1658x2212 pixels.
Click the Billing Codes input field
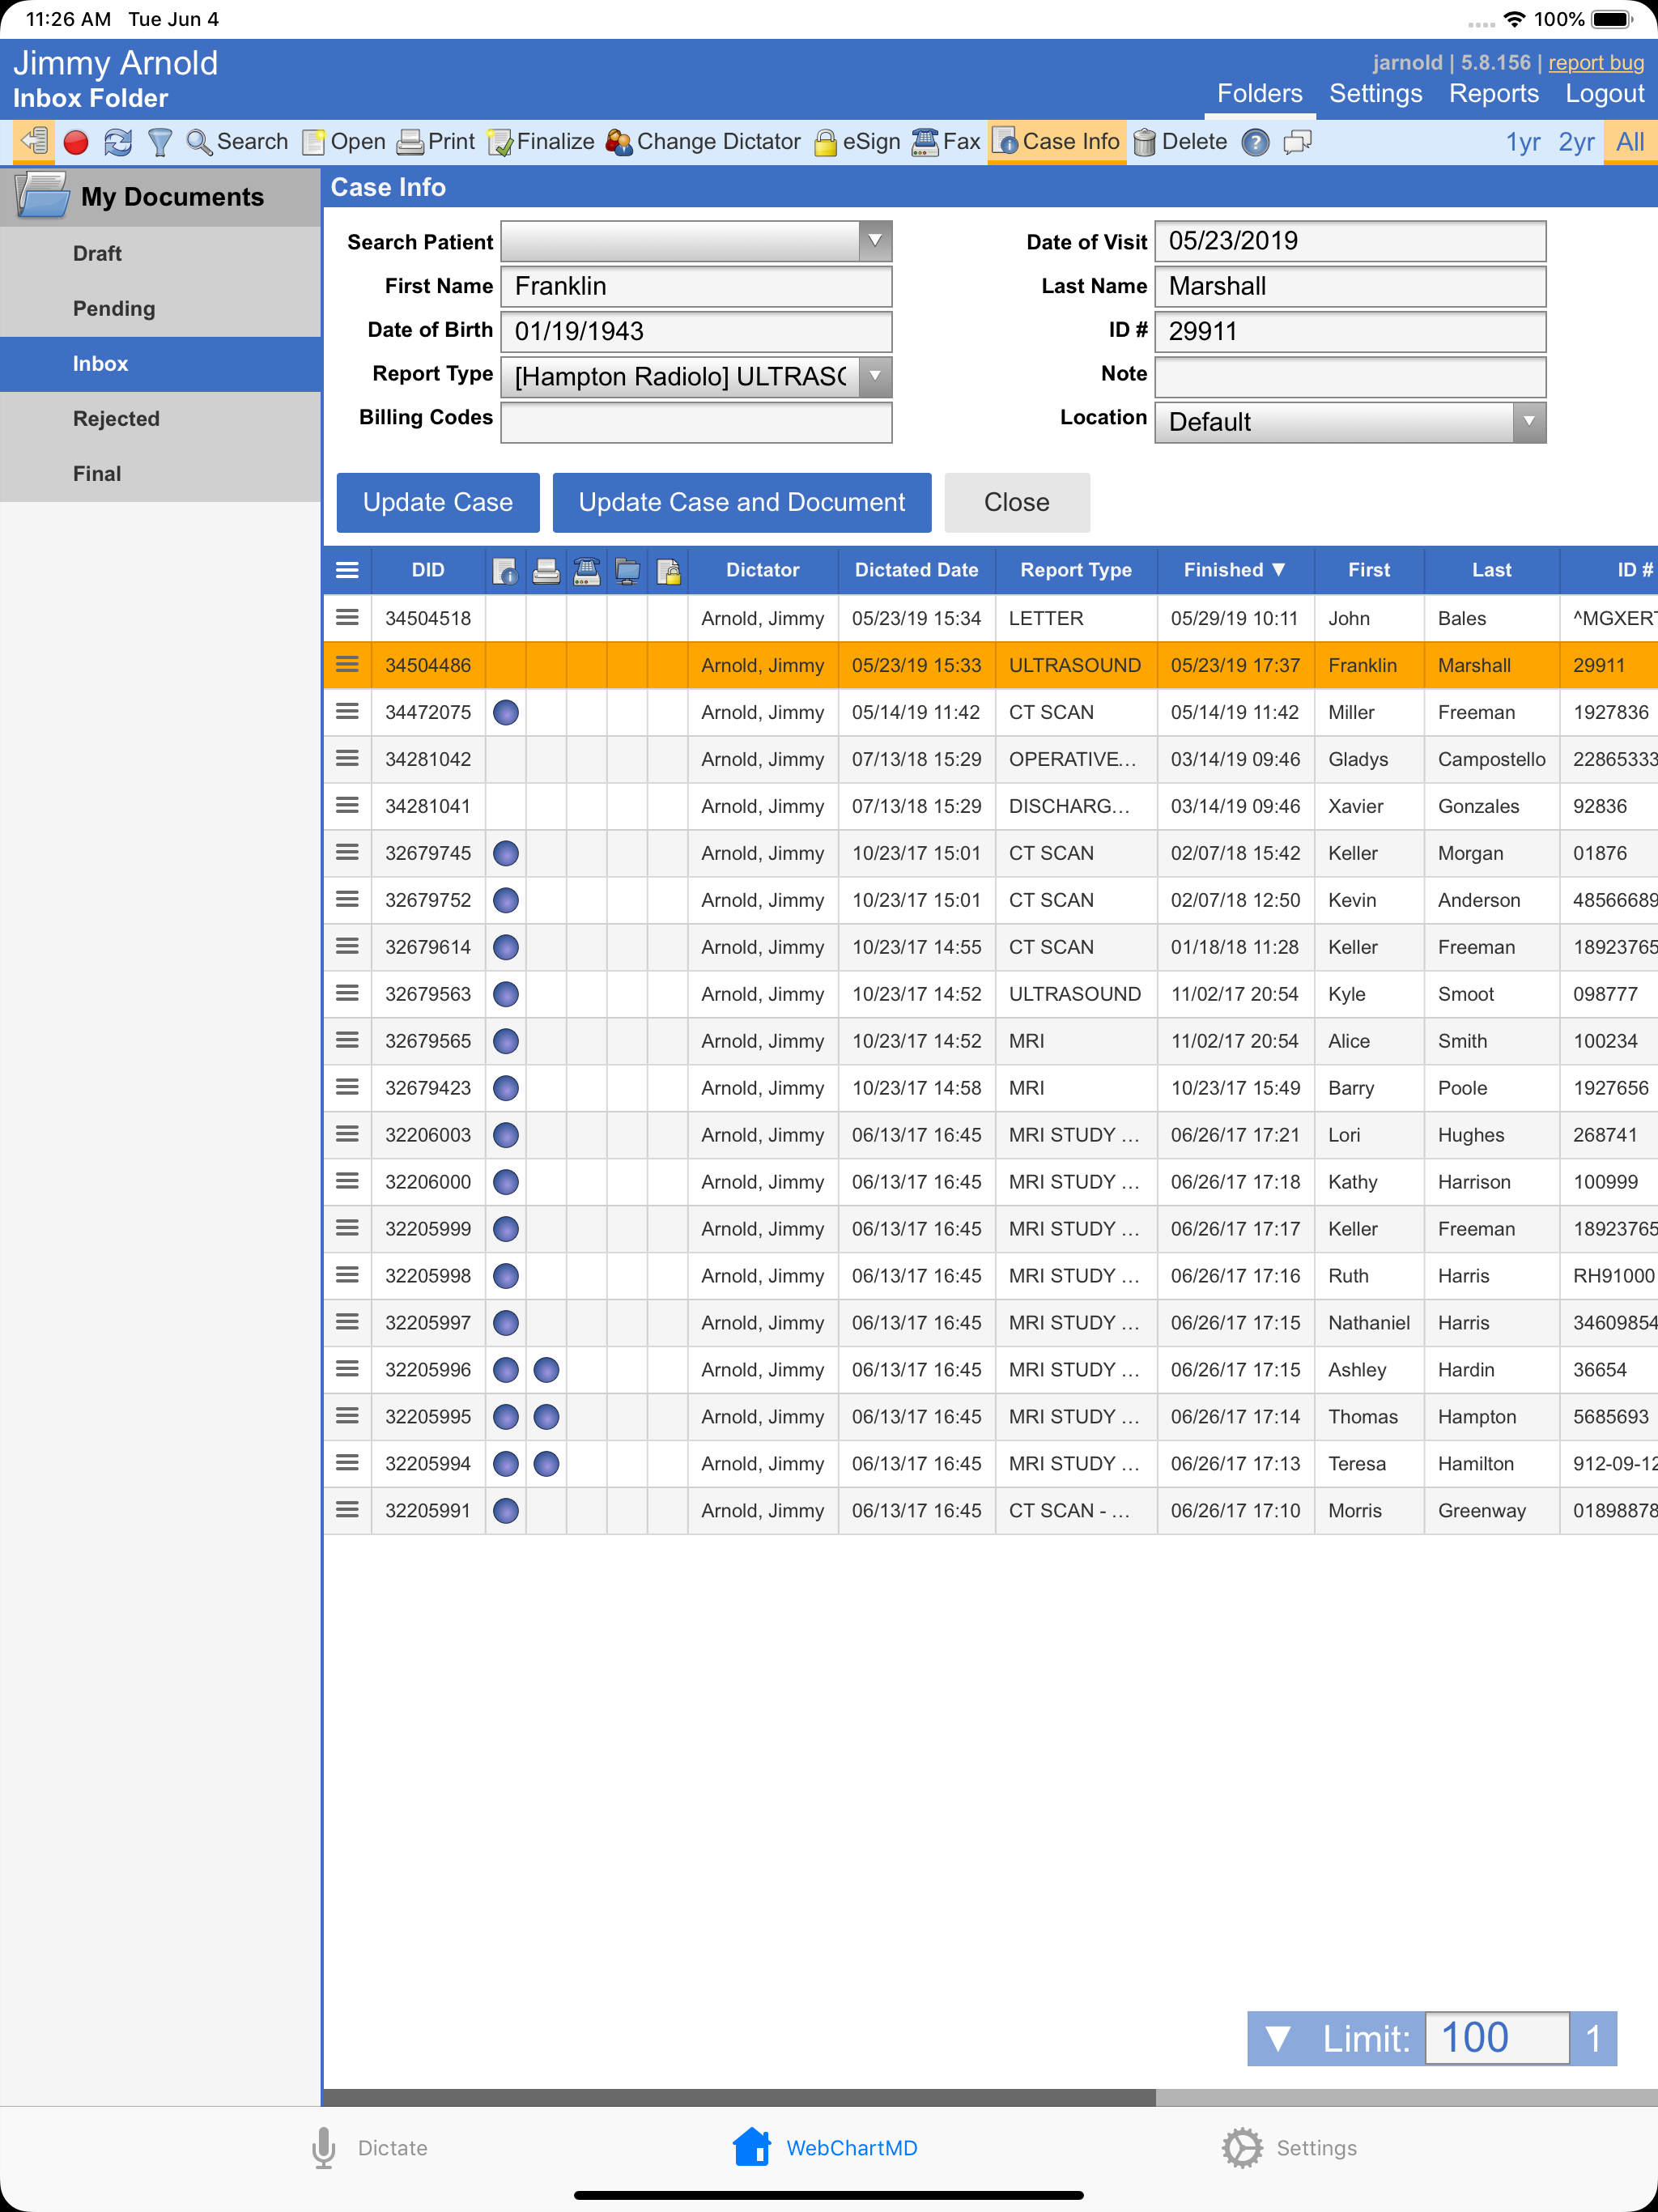tap(696, 422)
